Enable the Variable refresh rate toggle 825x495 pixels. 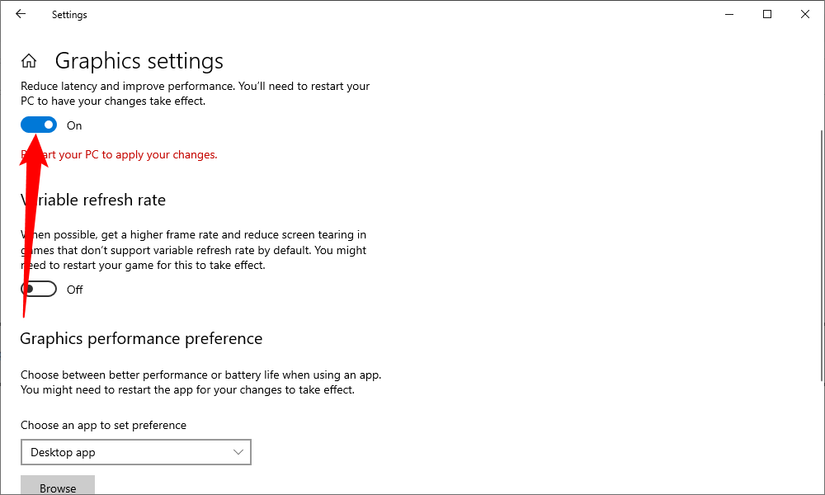point(39,289)
